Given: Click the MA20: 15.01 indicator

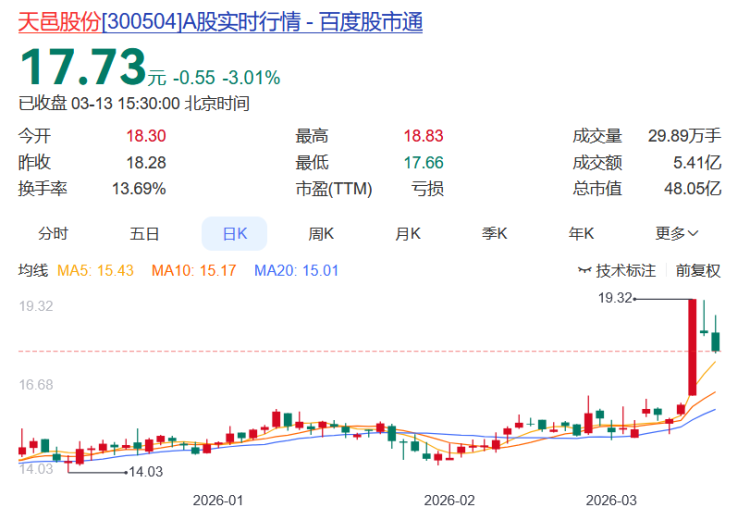Looking at the screenshot, I should 296,271.
